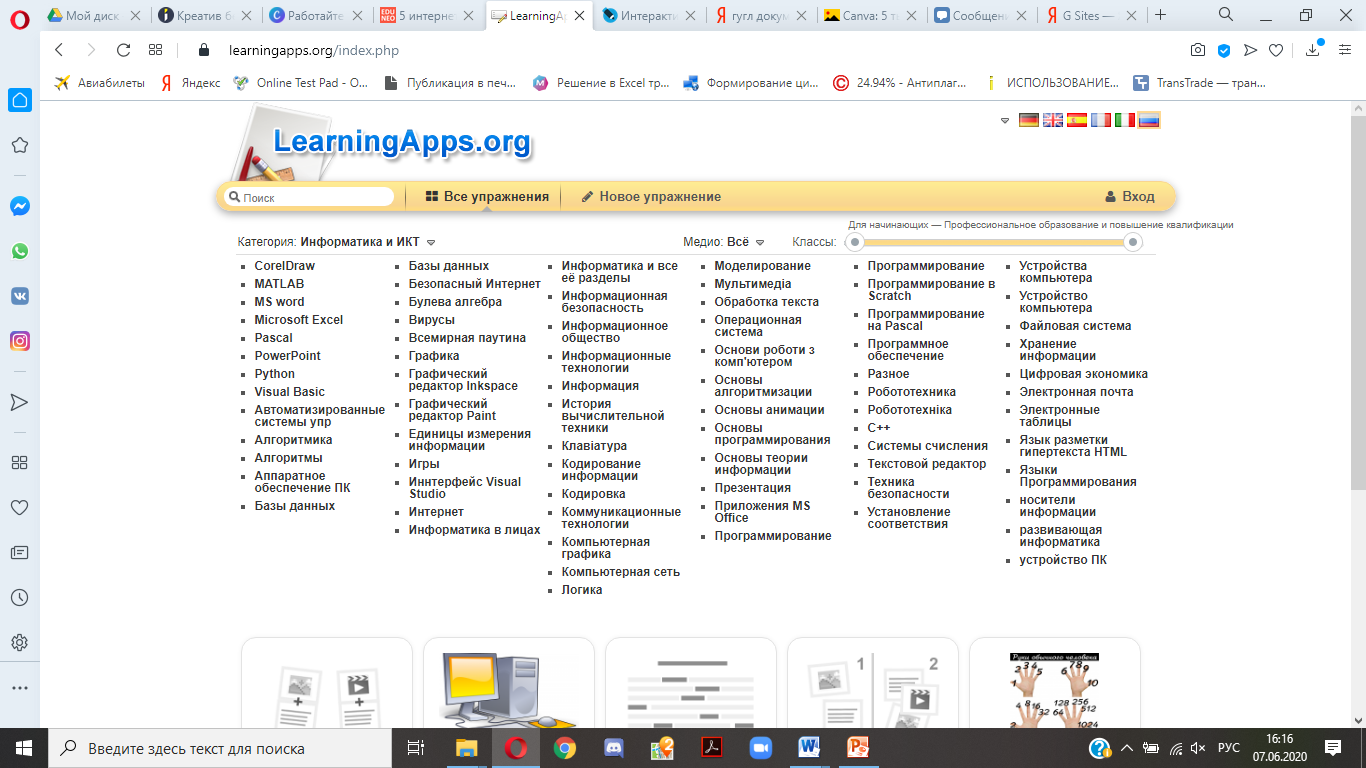Expand the language list arrow

click(x=1005, y=121)
